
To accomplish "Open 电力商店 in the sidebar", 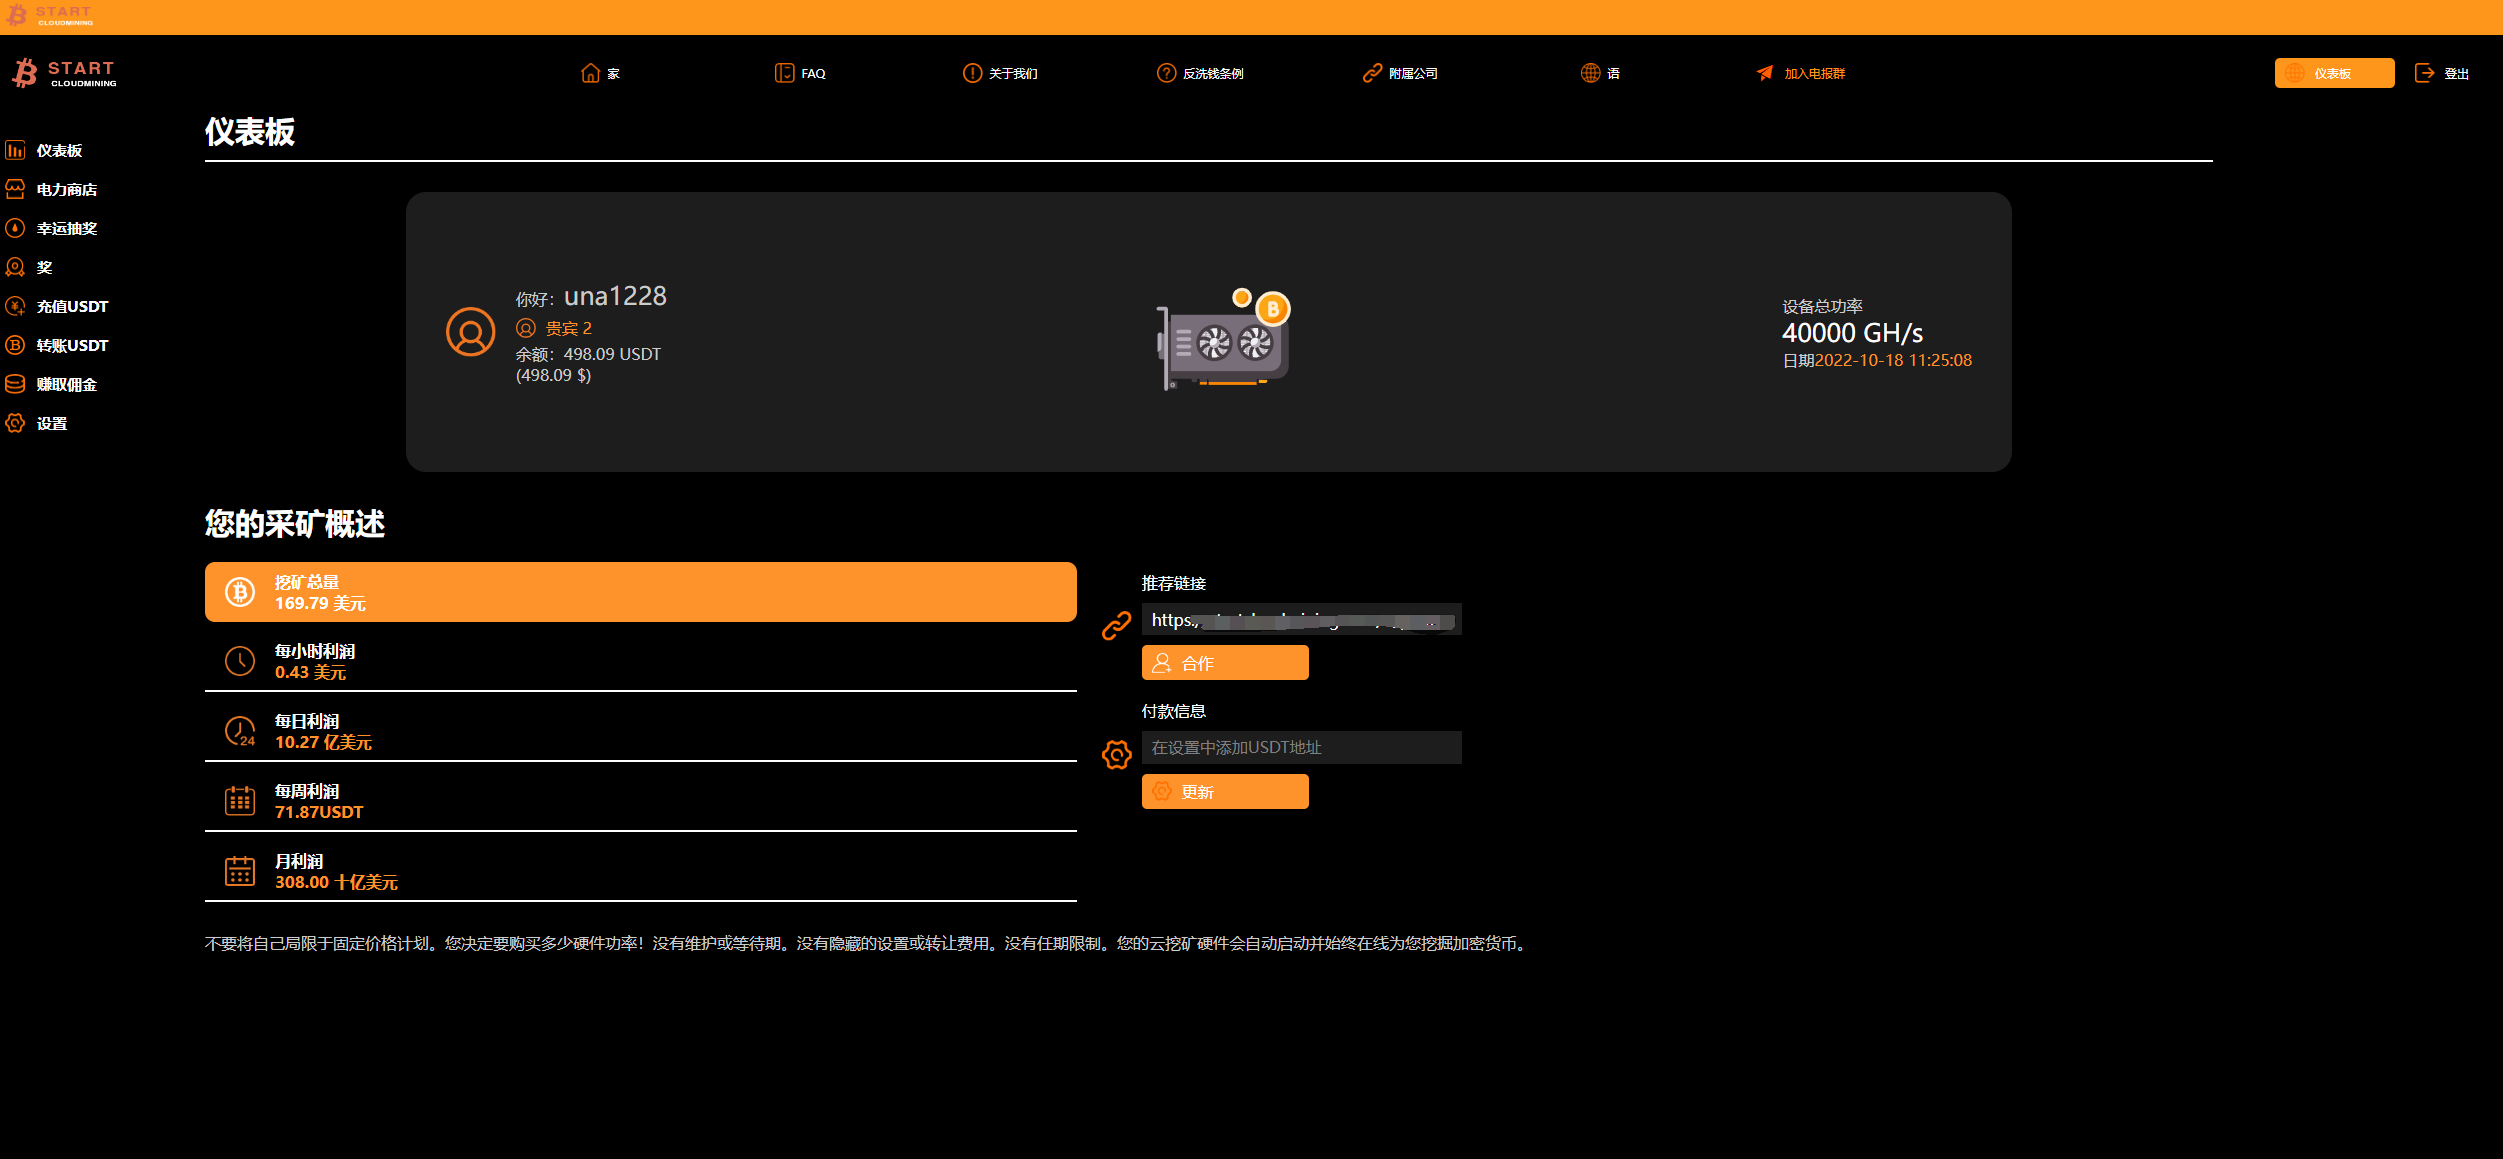I will point(66,189).
